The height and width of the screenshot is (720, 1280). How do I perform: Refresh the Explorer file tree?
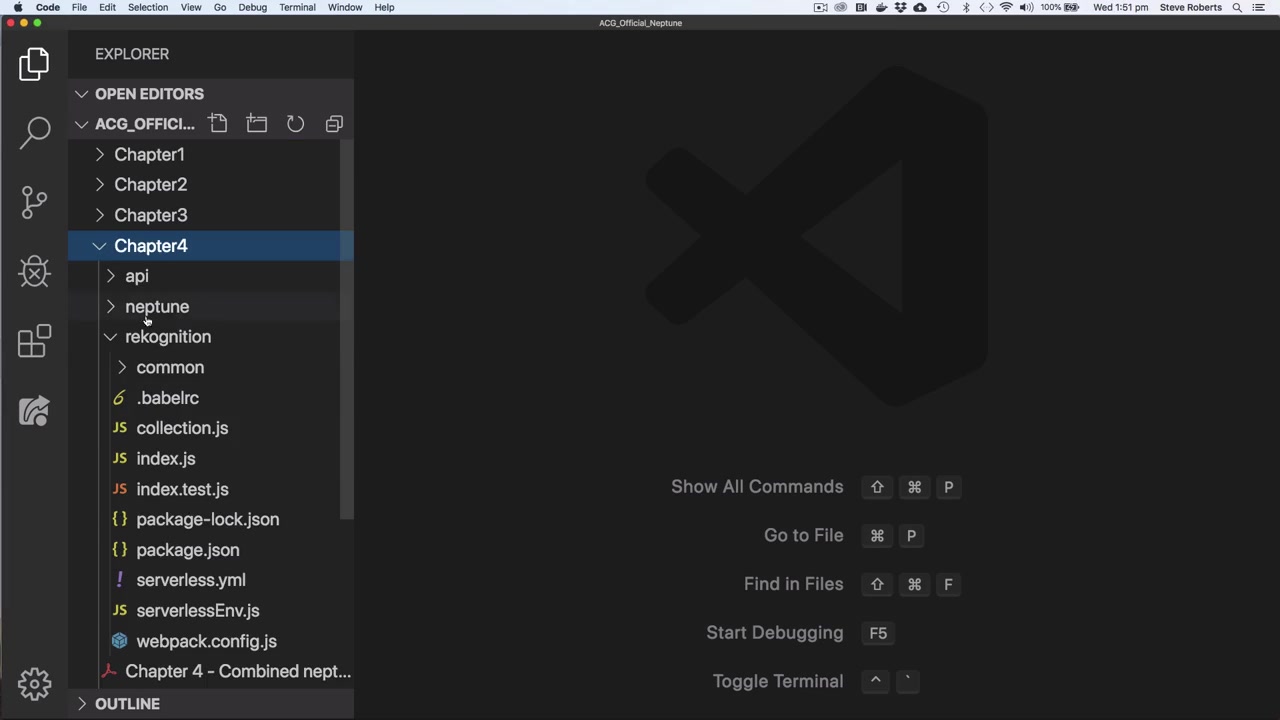coord(295,124)
